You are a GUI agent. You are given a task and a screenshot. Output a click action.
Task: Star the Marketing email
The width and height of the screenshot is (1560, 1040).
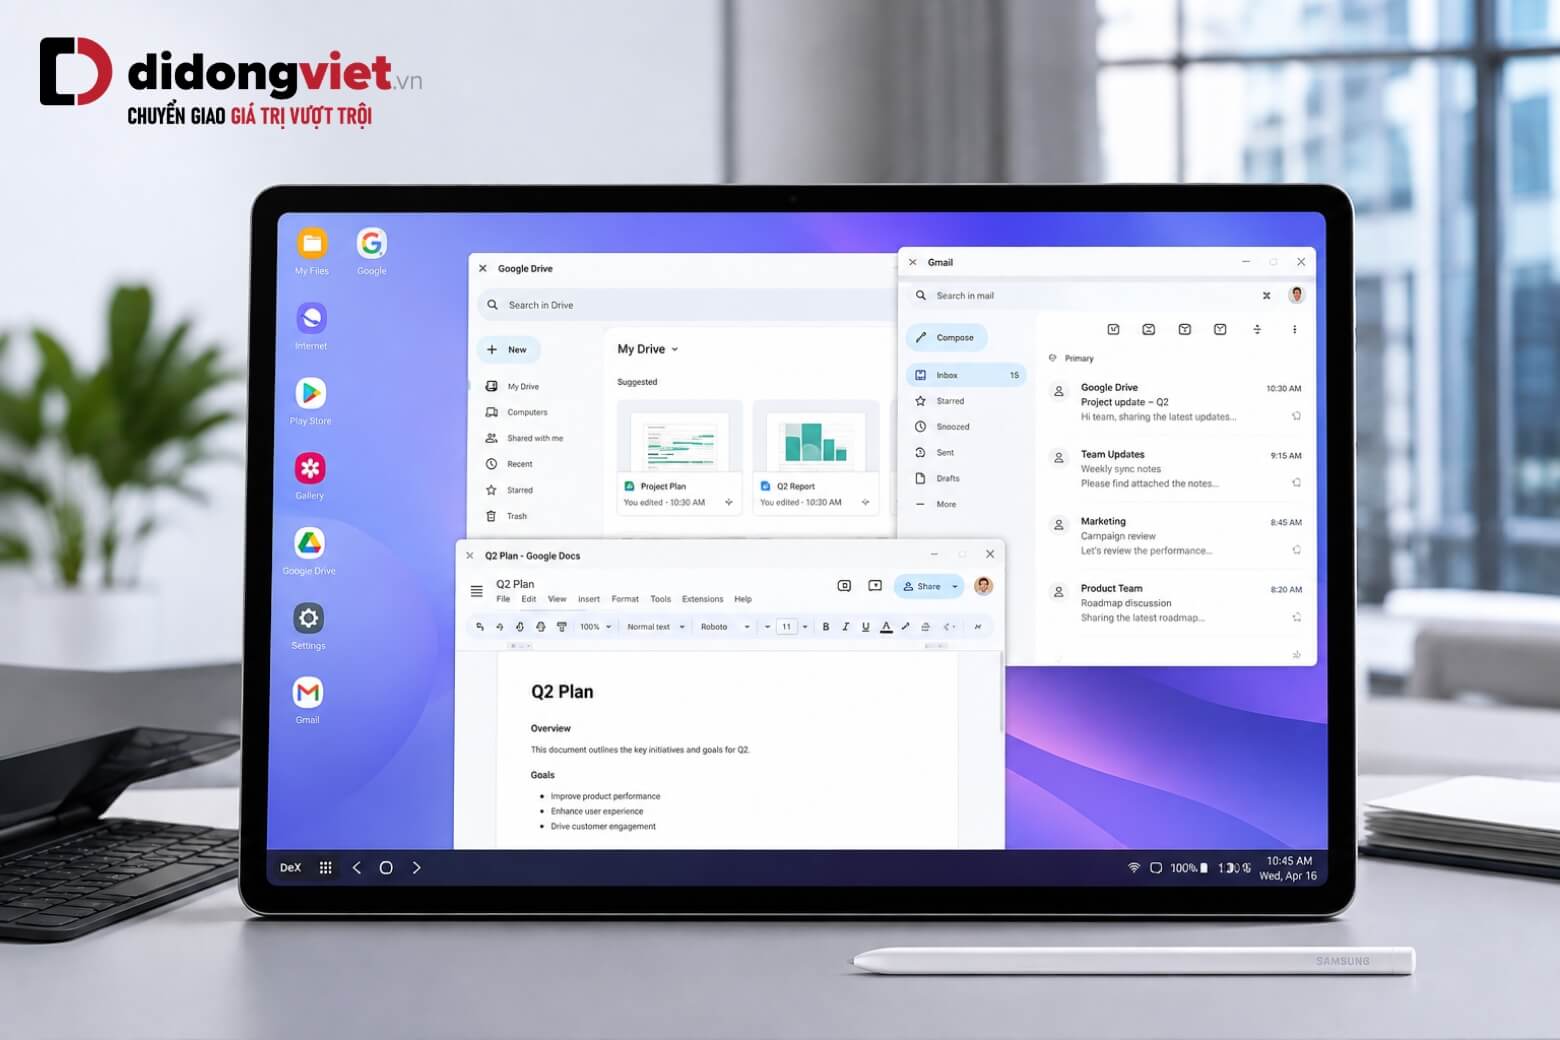[x=1297, y=550]
